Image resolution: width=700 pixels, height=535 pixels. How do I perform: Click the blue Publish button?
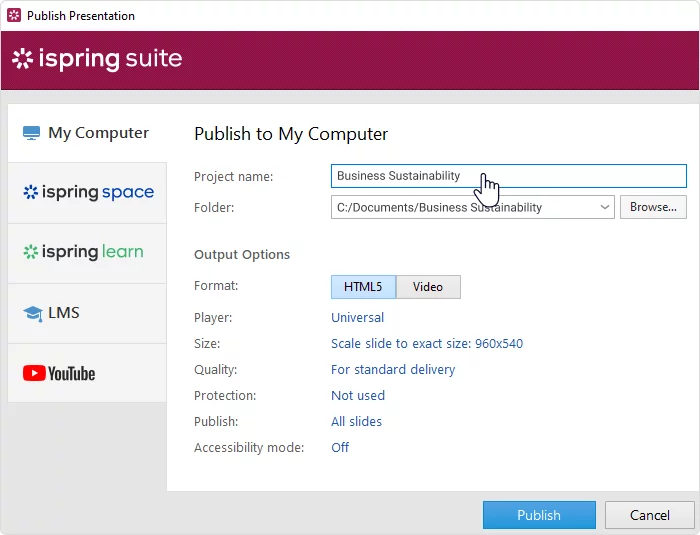539,515
